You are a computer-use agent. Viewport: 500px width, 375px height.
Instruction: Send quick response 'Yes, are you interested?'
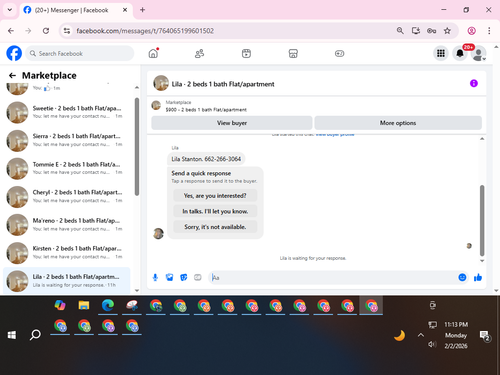pos(215,196)
